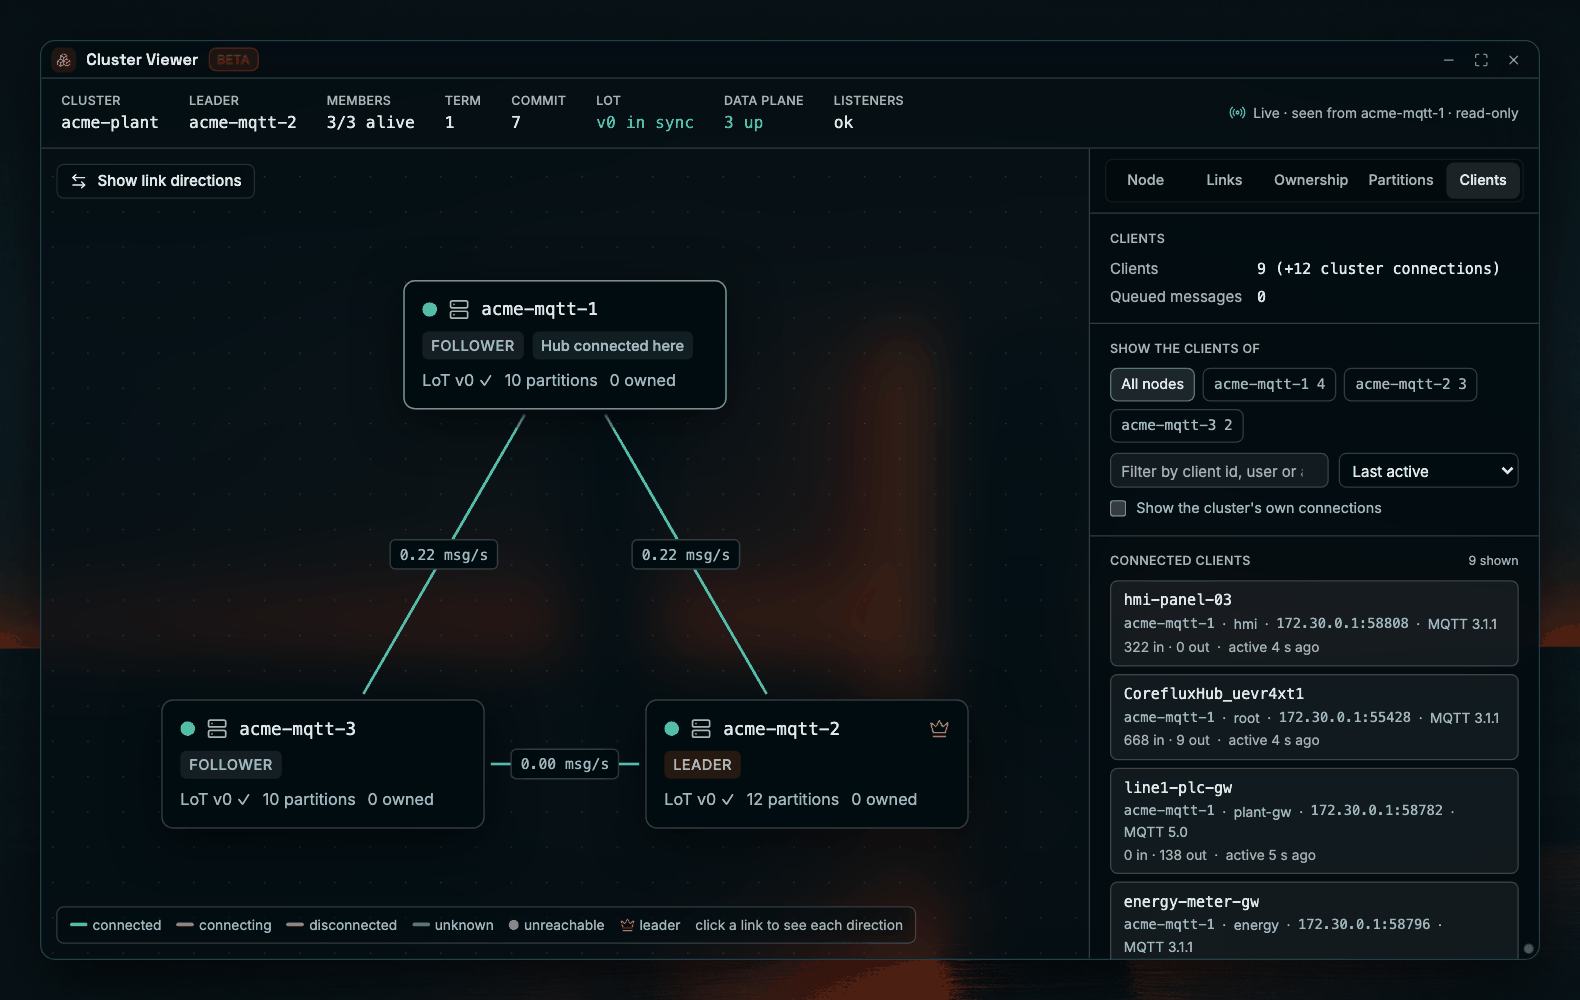Image resolution: width=1580 pixels, height=1000 pixels.
Task: Click the Live broadcast signal icon
Action: [1237, 113]
